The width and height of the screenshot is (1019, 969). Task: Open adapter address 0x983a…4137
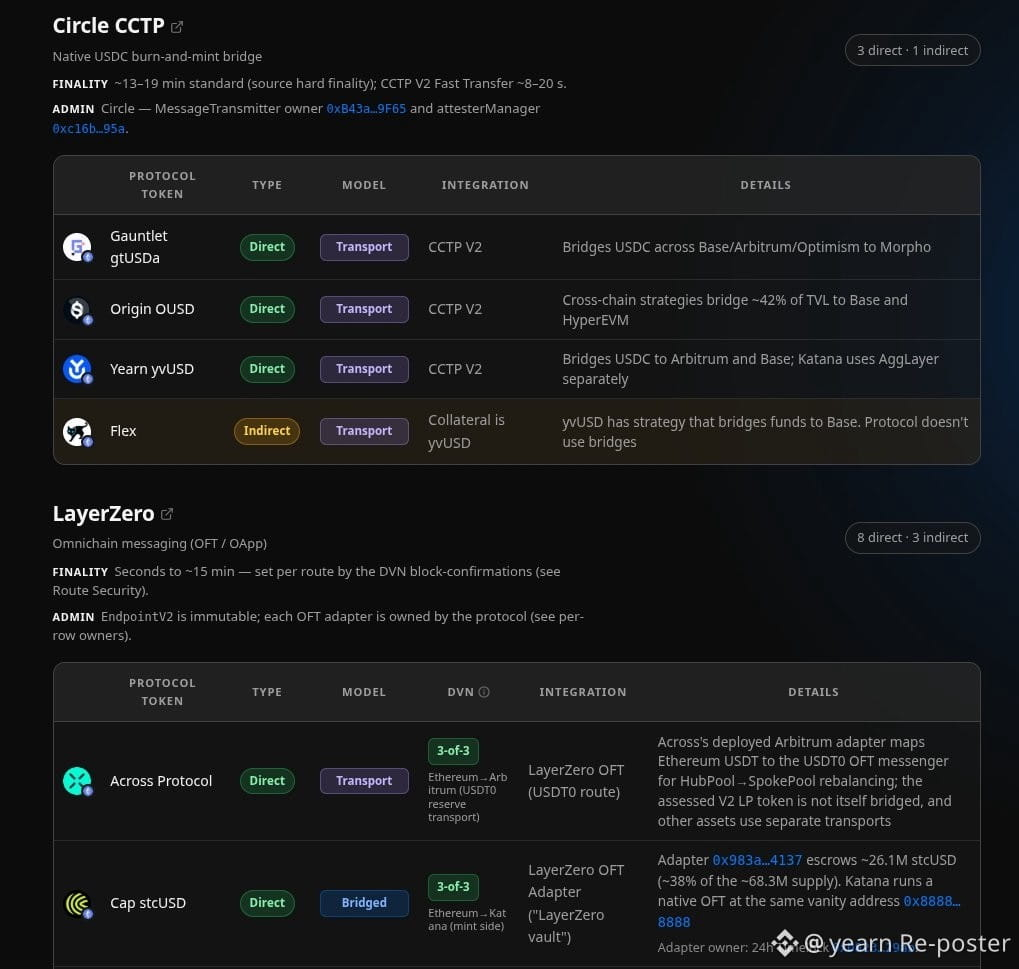757,860
